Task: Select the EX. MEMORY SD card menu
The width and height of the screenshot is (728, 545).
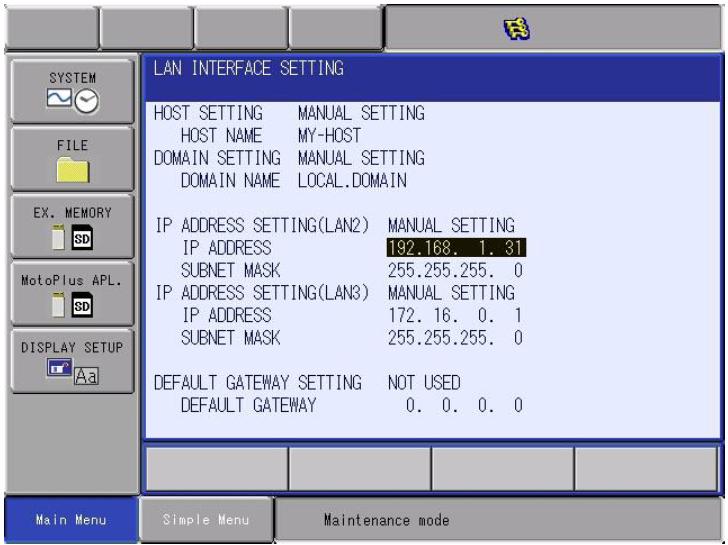Action: tap(72, 226)
